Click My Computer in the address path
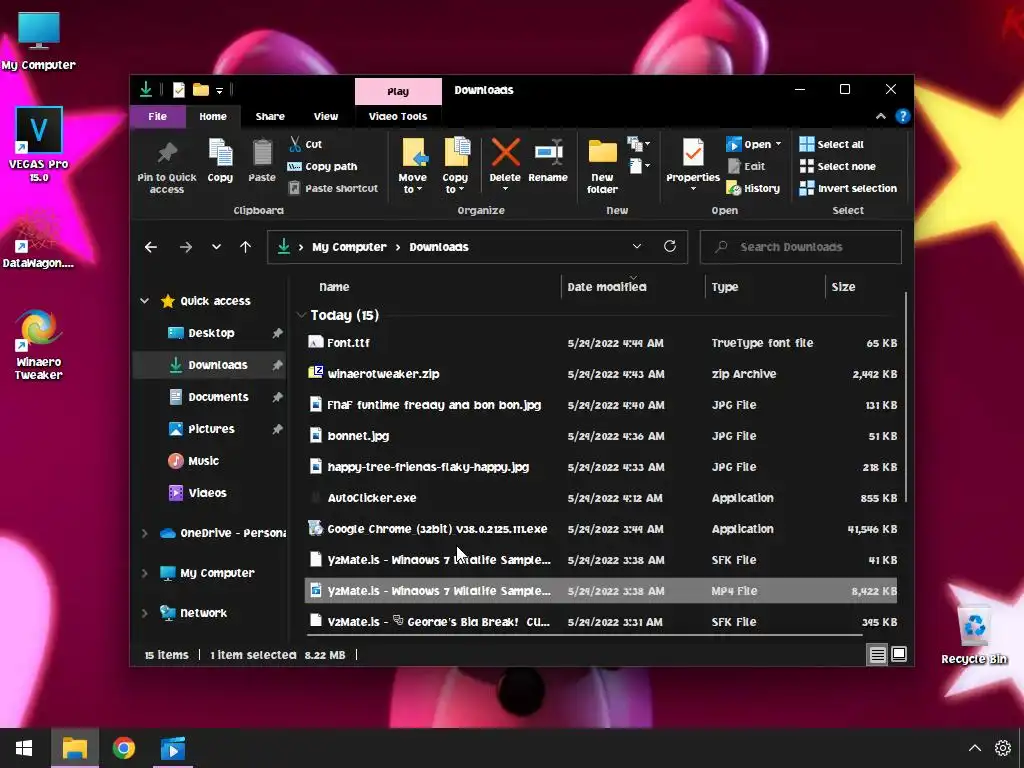Image resolution: width=1024 pixels, height=768 pixels. point(349,247)
